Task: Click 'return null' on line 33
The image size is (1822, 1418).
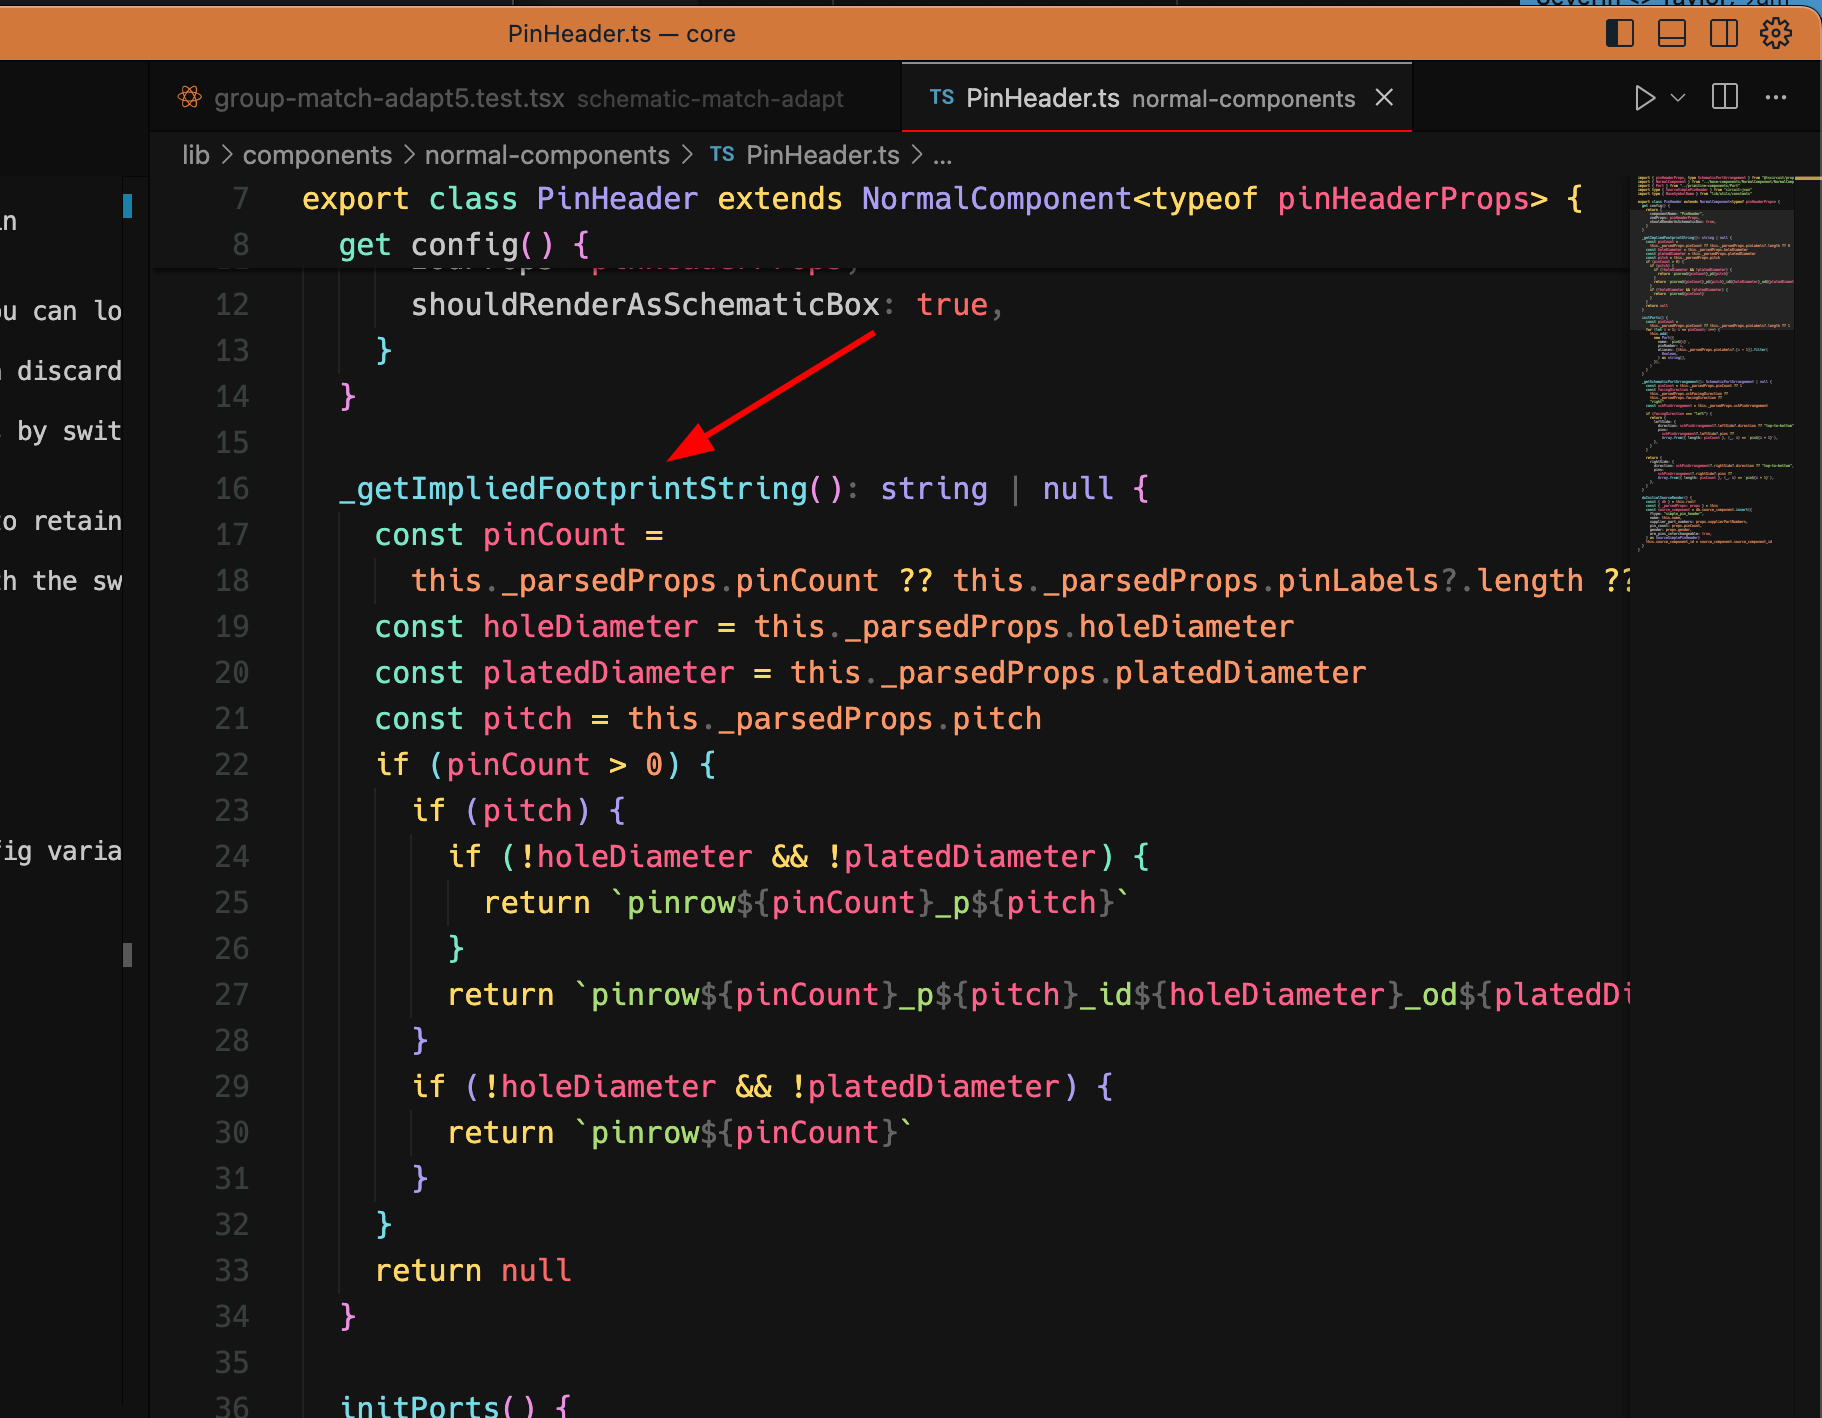Action: [x=473, y=1271]
